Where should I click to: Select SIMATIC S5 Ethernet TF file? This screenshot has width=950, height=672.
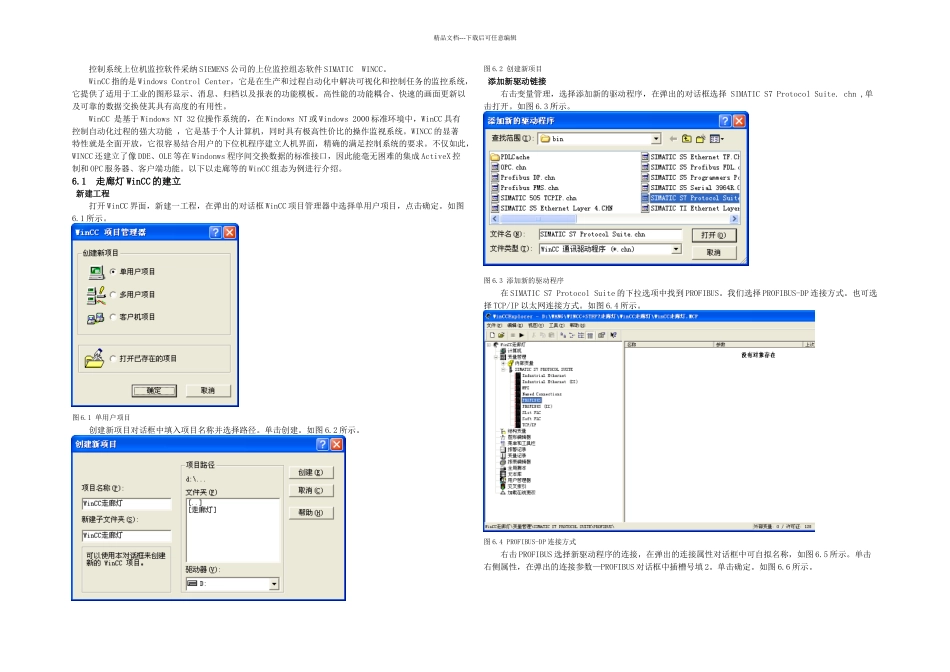pyautogui.click(x=691, y=157)
